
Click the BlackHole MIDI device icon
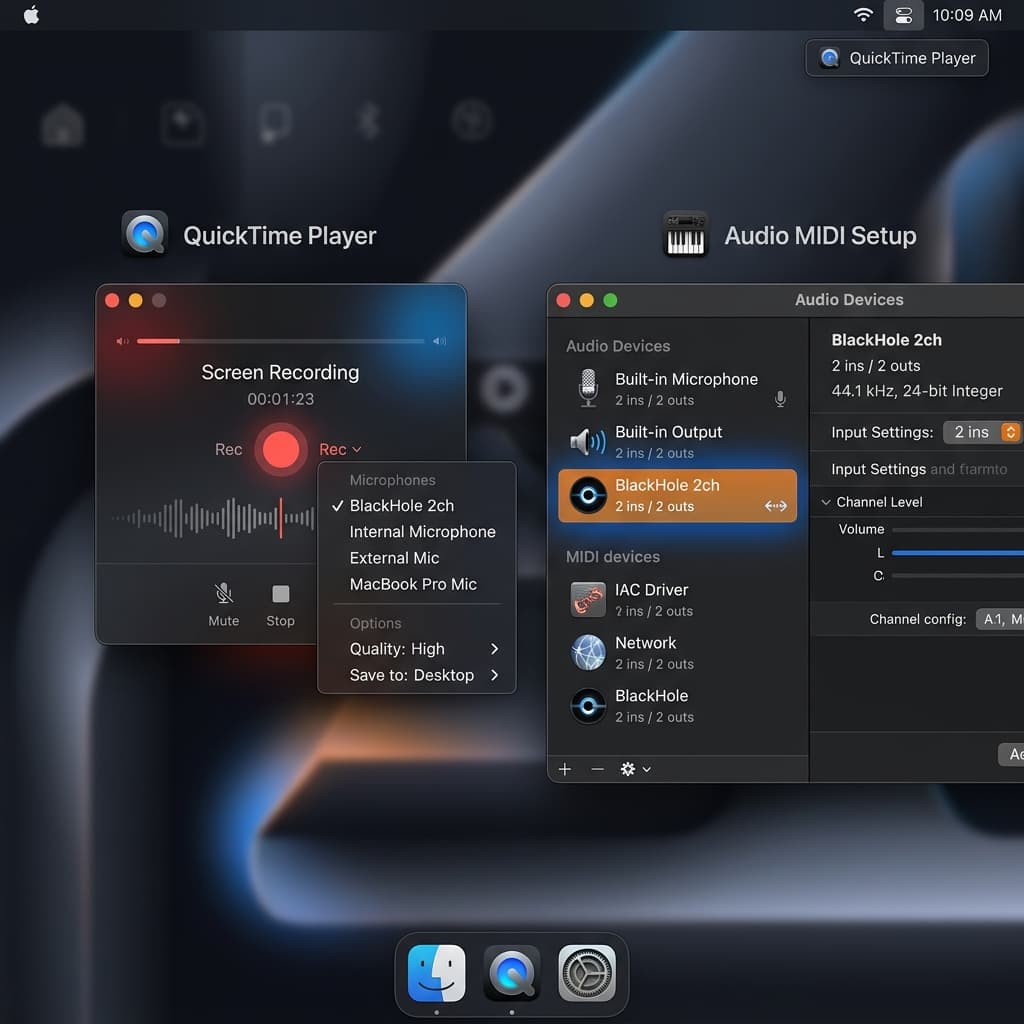click(588, 706)
